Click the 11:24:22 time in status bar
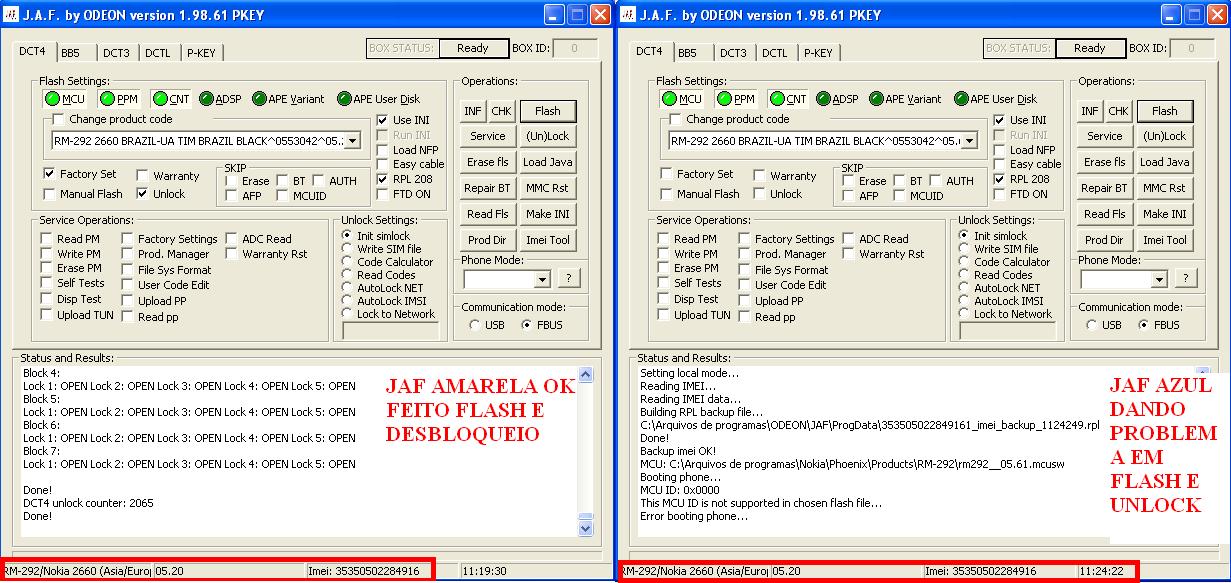The width and height of the screenshot is (1231, 583). point(1101,571)
